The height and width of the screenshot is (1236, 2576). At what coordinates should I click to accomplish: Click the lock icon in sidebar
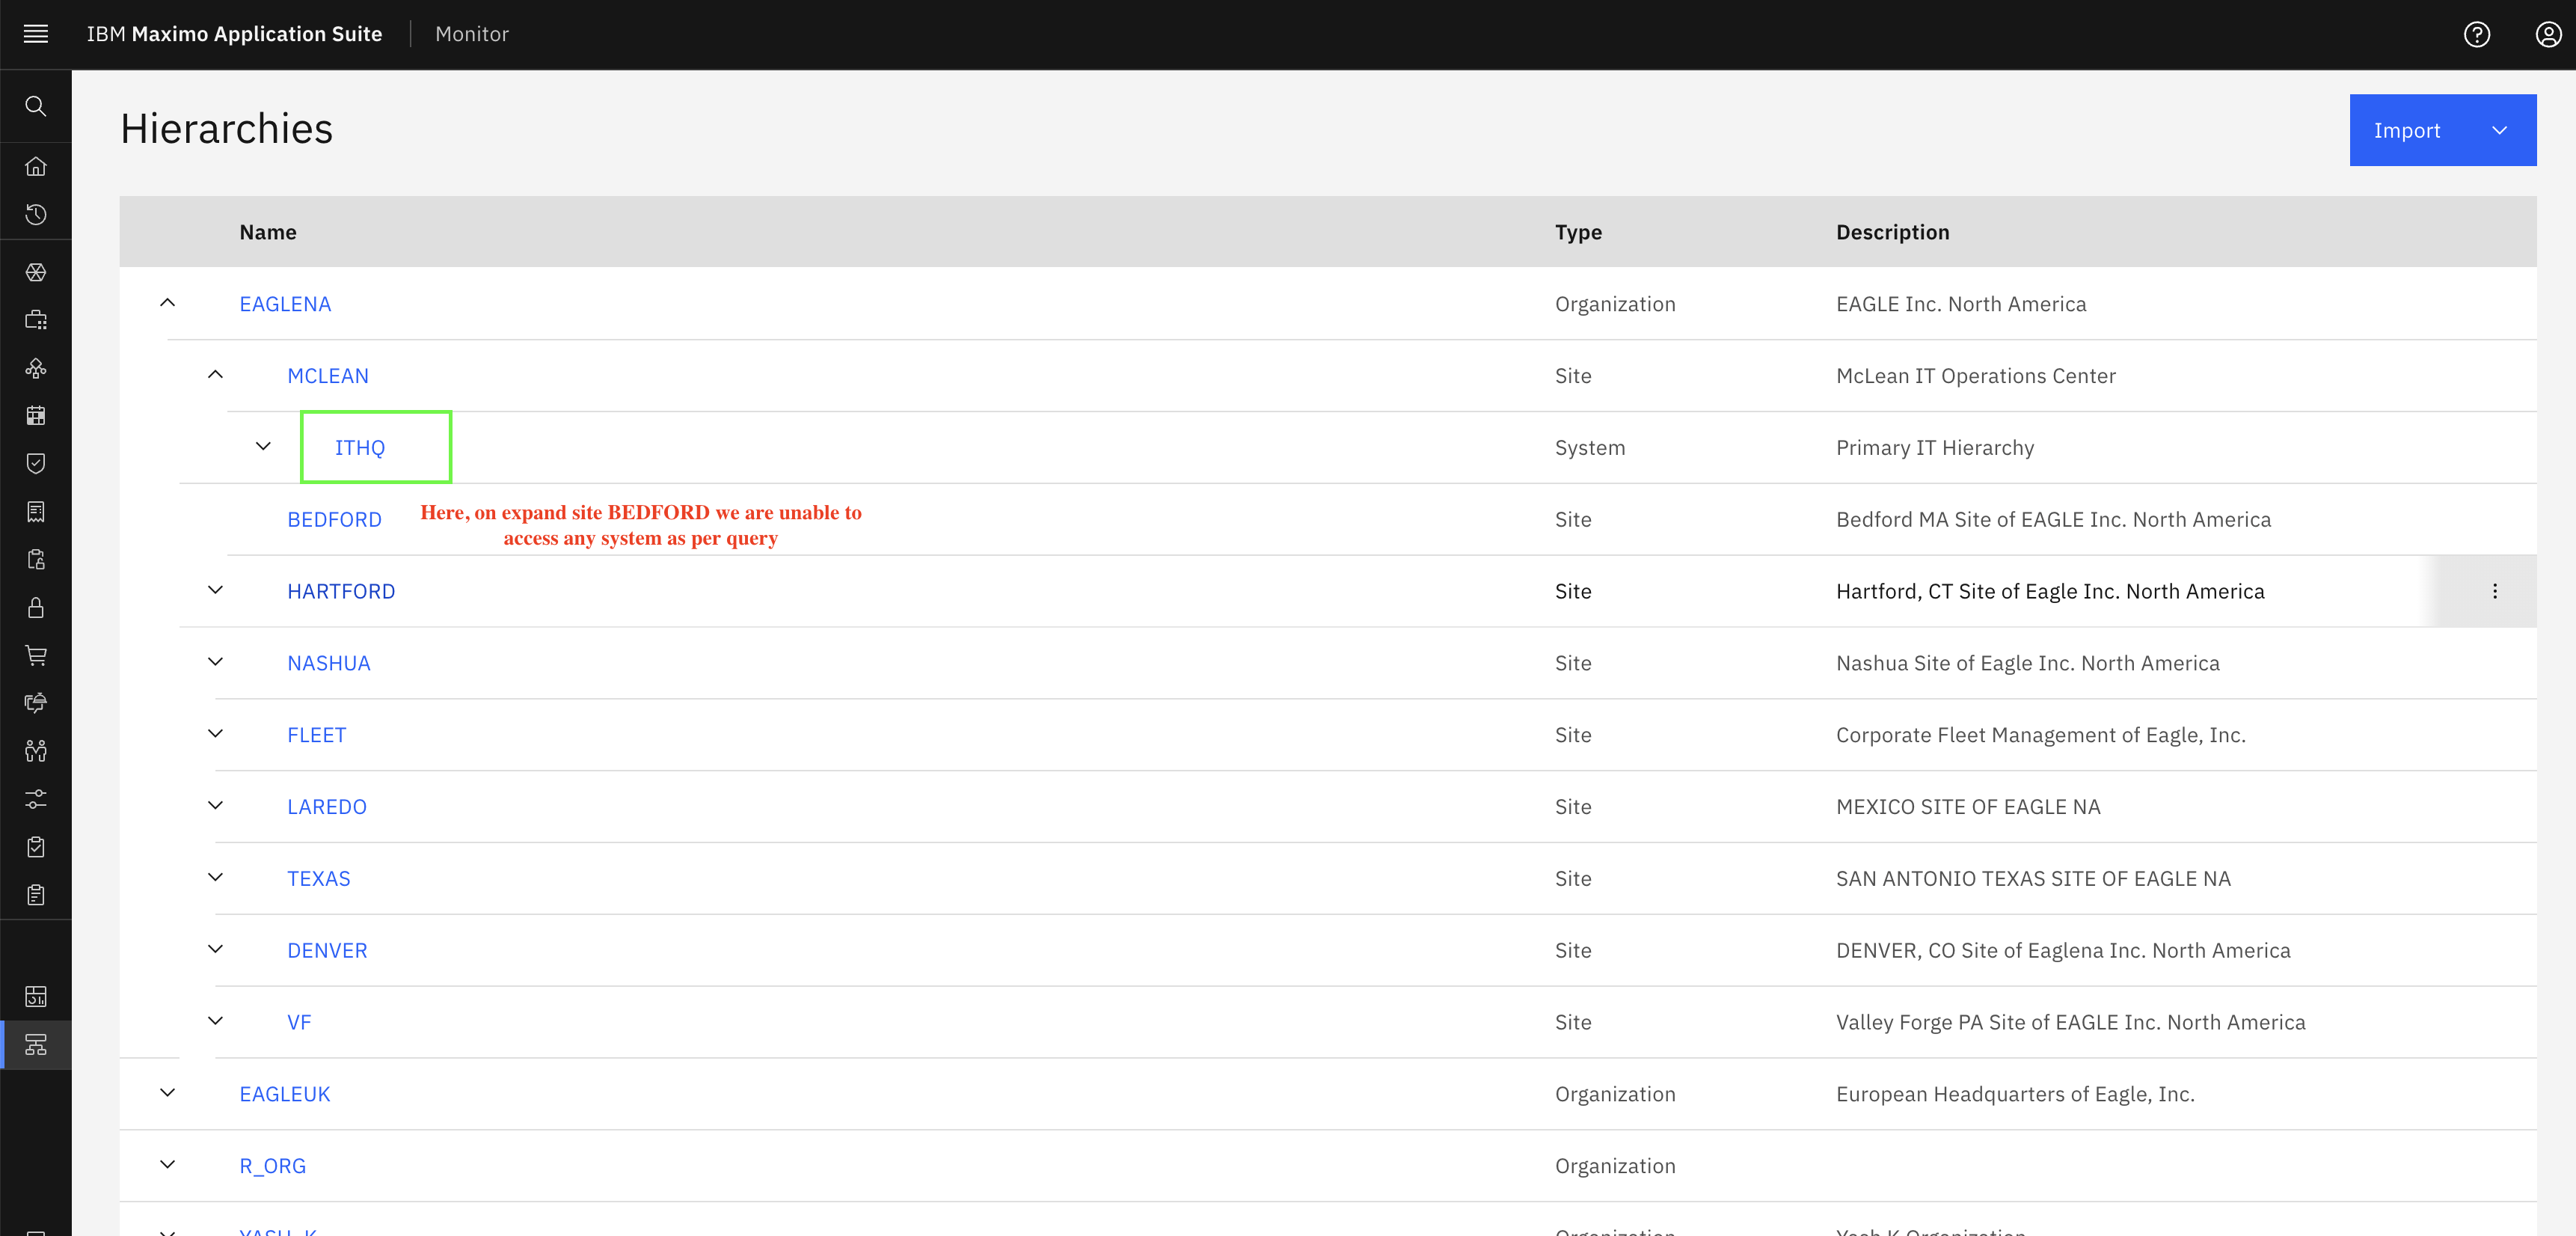coord(36,607)
